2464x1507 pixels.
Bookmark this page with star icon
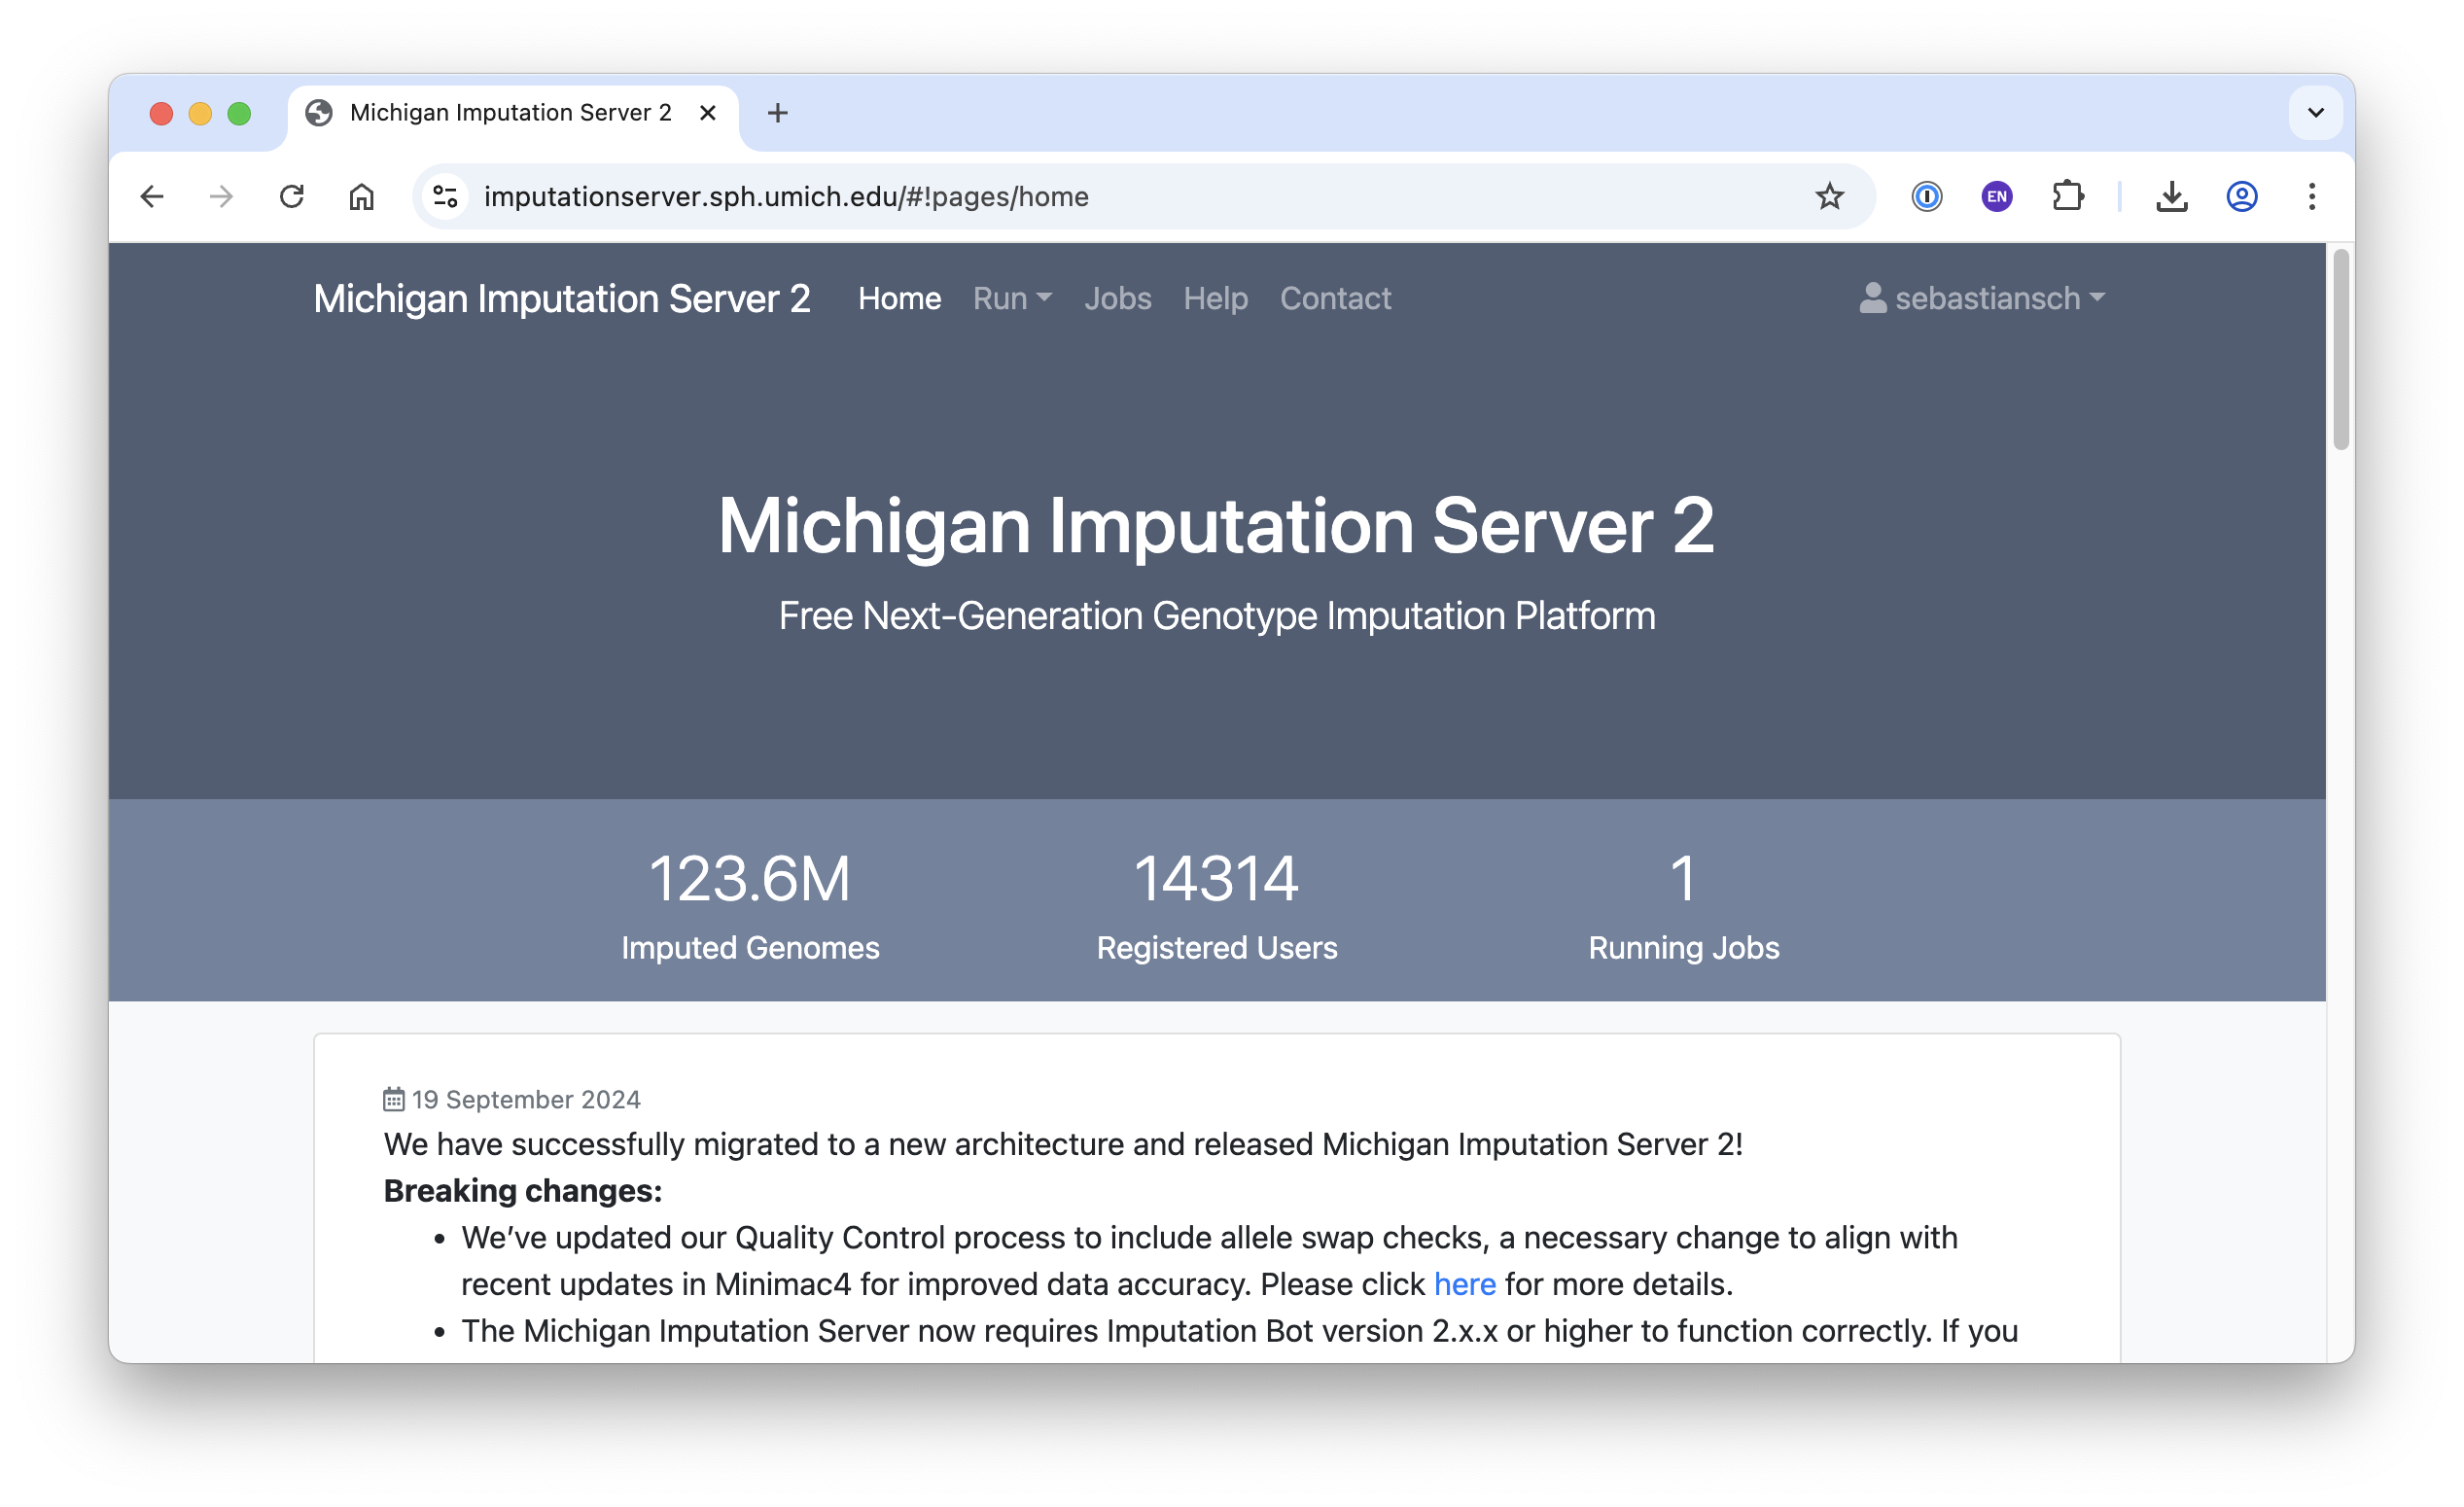click(x=1829, y=197)
